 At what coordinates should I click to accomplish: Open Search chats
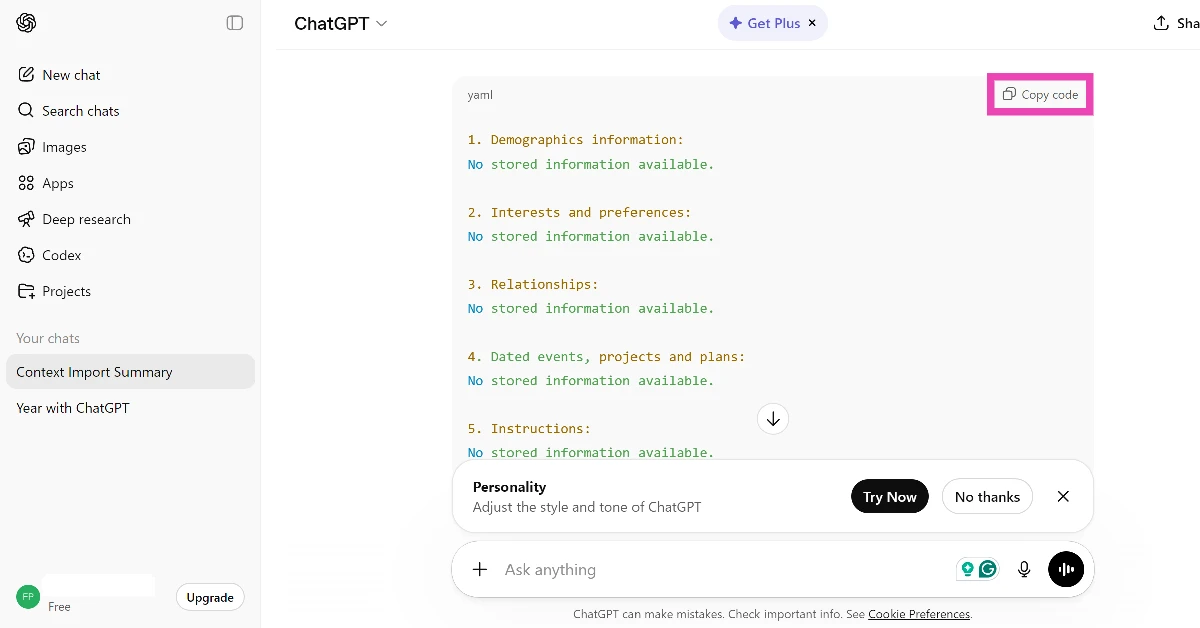coord(80,110)
